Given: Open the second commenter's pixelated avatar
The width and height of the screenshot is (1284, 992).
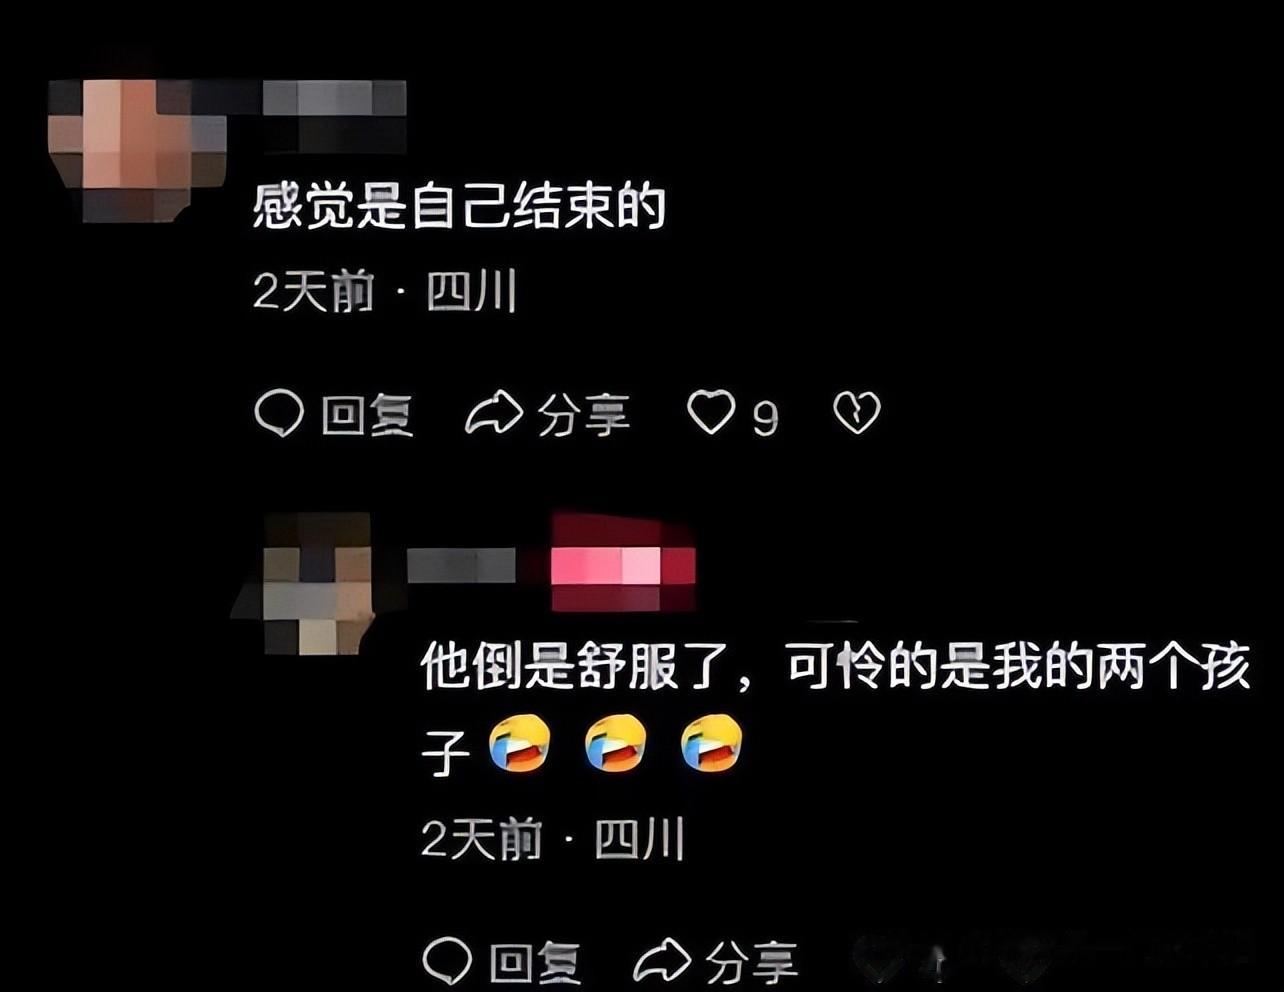Looking at the screenshot, I should point(303,584).
